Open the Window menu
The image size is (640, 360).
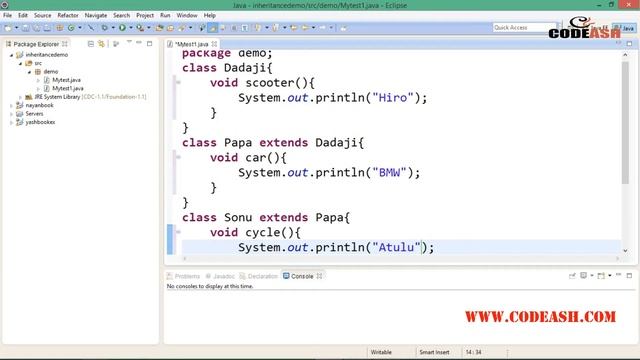click(187, 16)
